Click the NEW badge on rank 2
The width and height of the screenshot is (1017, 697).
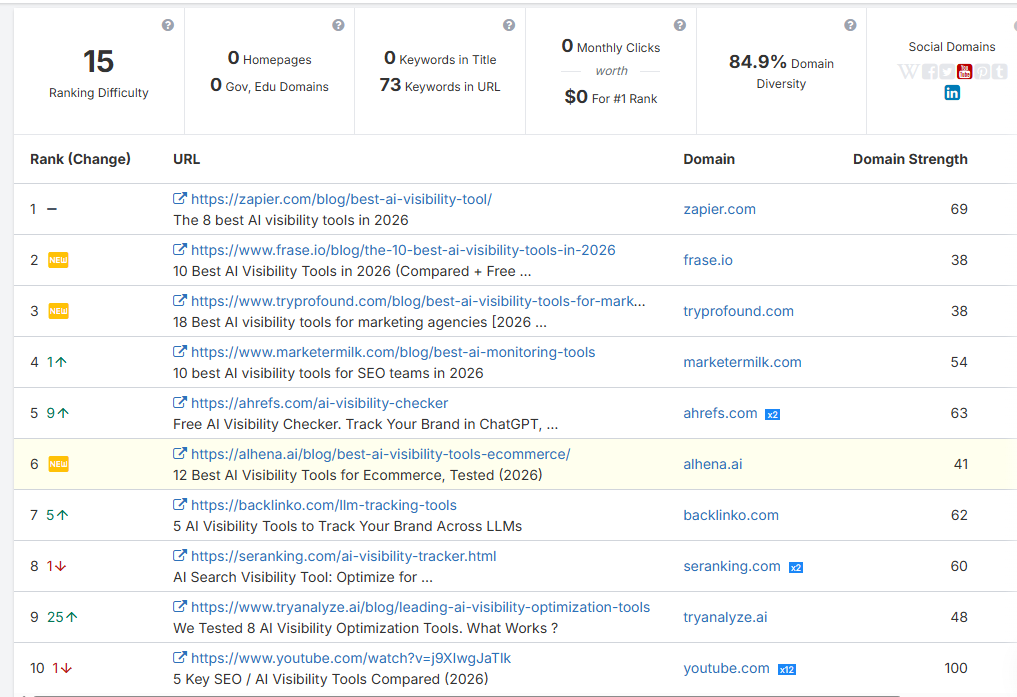click(x=58, y=260)
